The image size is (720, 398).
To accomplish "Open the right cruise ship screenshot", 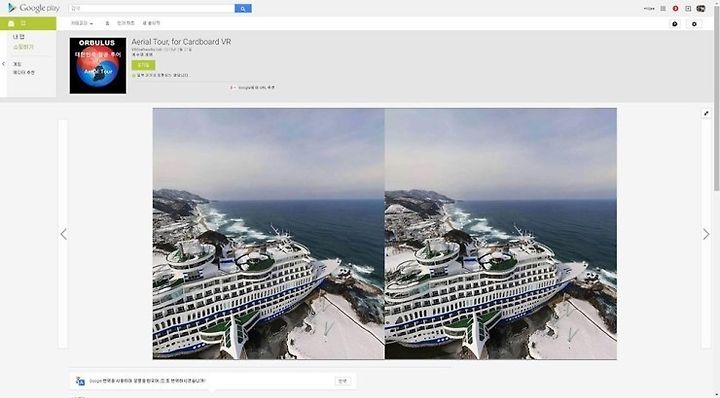I will [x=501, y=234].
